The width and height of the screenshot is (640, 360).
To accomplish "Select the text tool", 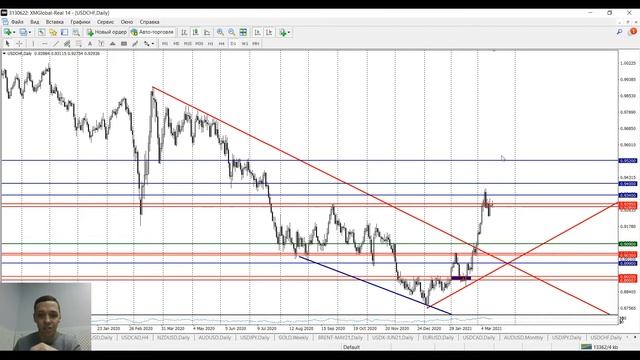I will (x=90, y=43).
